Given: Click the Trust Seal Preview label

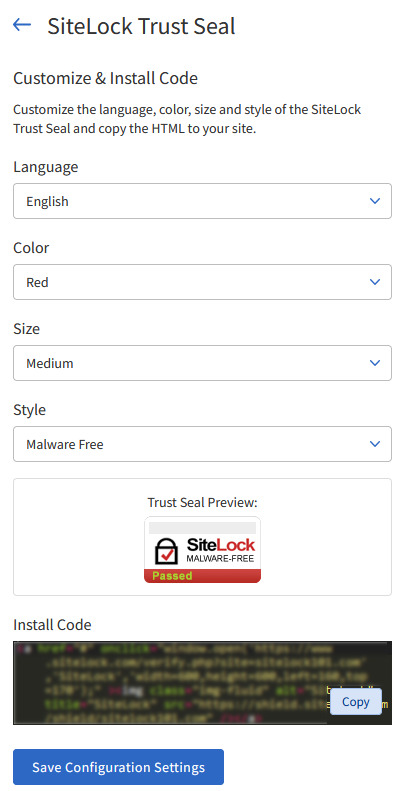Looking at the screenshot, I should pos(202,502).
